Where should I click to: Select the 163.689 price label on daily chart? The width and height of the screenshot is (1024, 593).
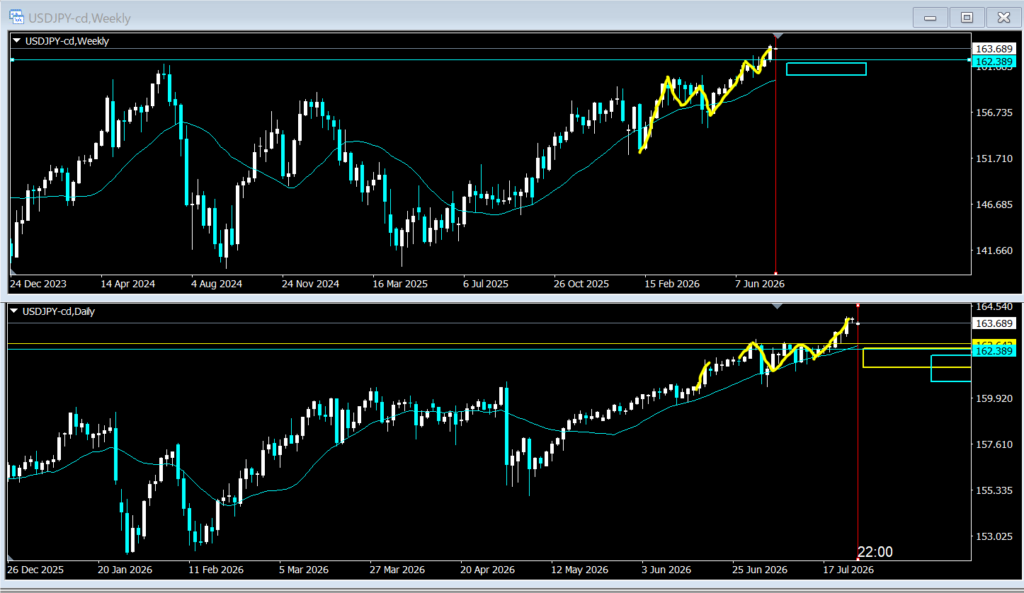coord(993,323)
